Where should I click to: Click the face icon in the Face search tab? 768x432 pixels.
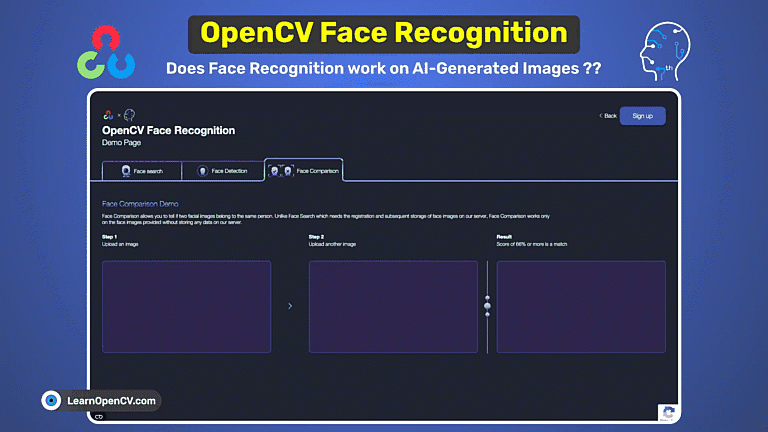(x=126, y=171)
